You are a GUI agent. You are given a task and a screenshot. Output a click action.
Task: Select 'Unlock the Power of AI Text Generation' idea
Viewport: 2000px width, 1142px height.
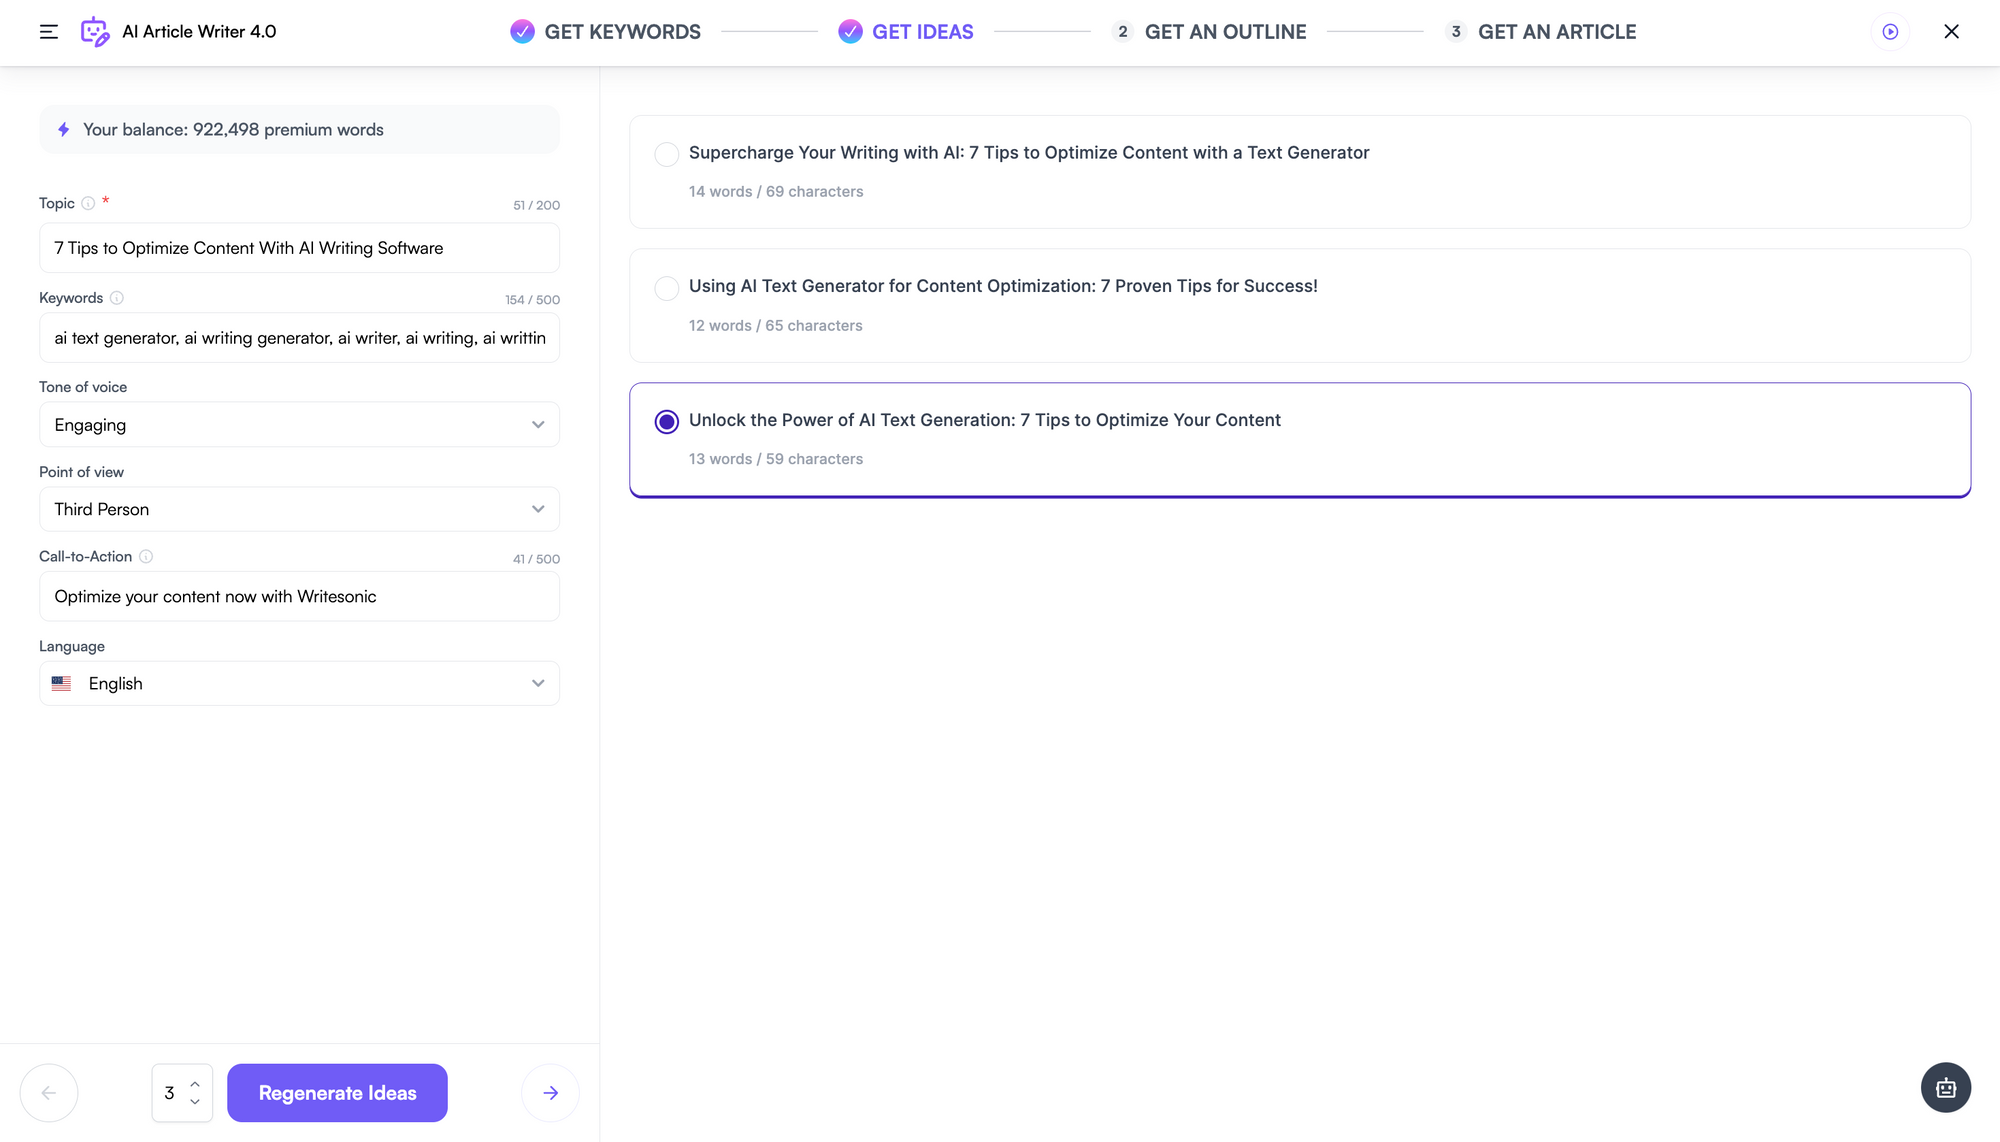(666, 421)
